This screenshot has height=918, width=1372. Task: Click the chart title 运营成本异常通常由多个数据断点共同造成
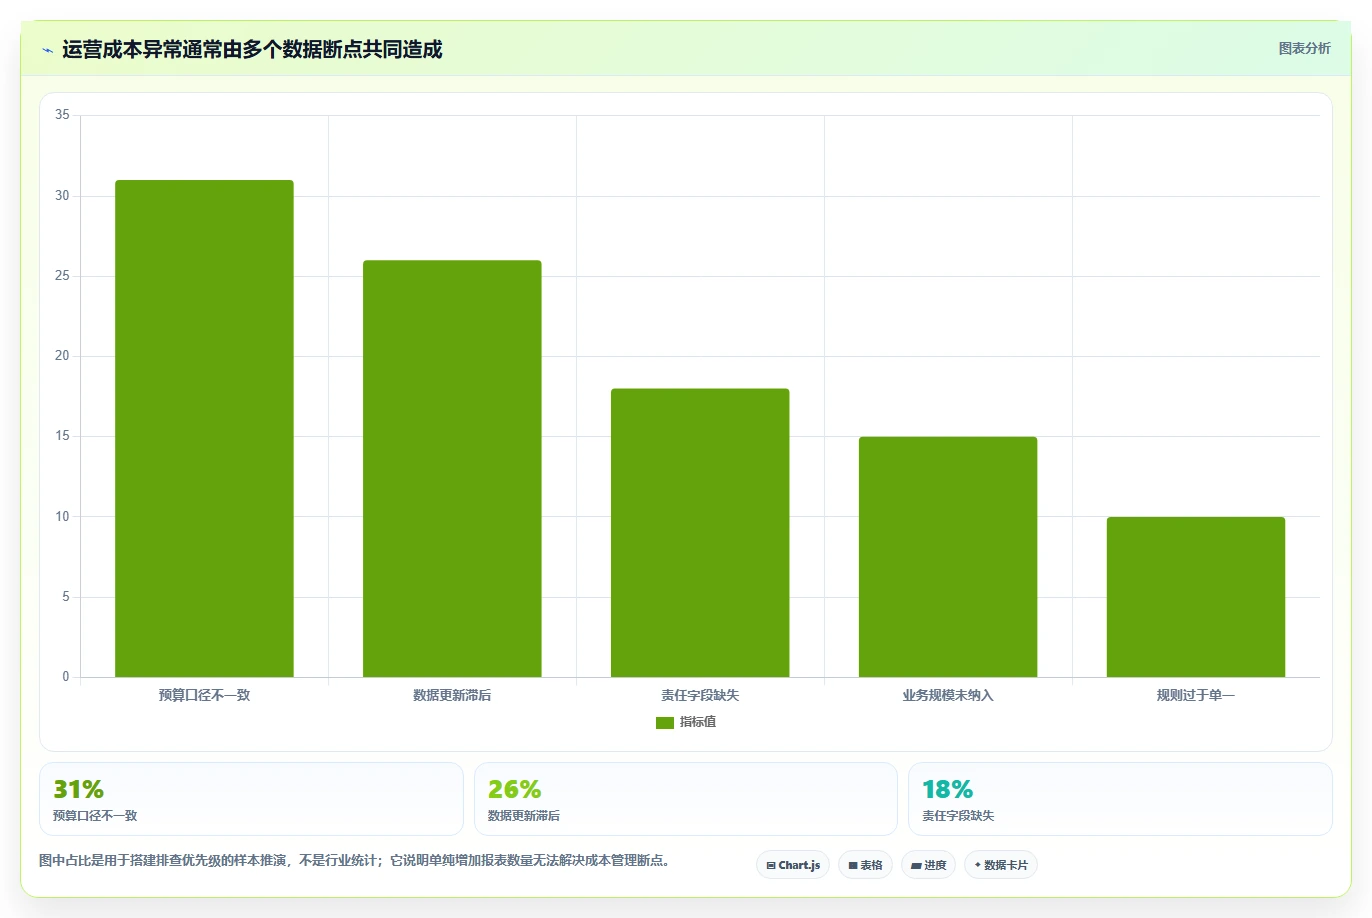(x=252, y=50)
